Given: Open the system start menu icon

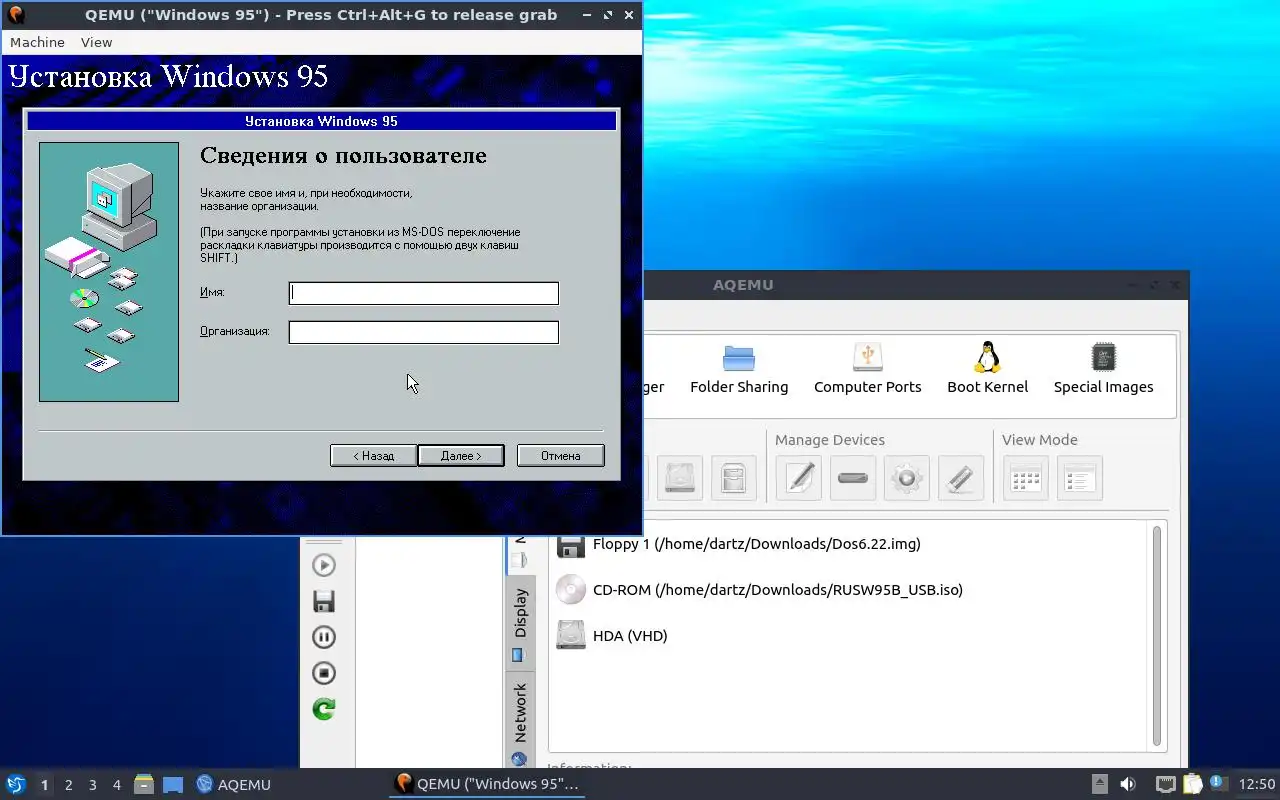Looking at the screenshot, I should tap(15, 784).
